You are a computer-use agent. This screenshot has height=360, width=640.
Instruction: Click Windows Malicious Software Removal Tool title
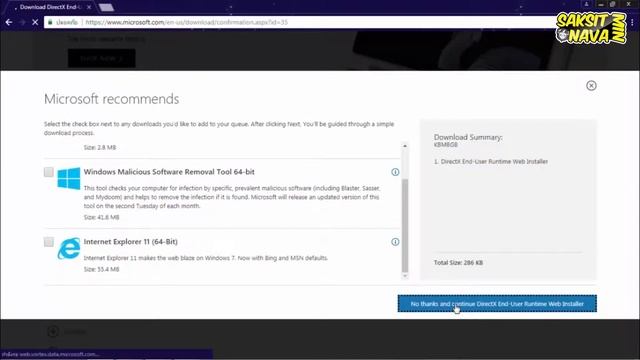pyautogui.click(x=169, y=172)
